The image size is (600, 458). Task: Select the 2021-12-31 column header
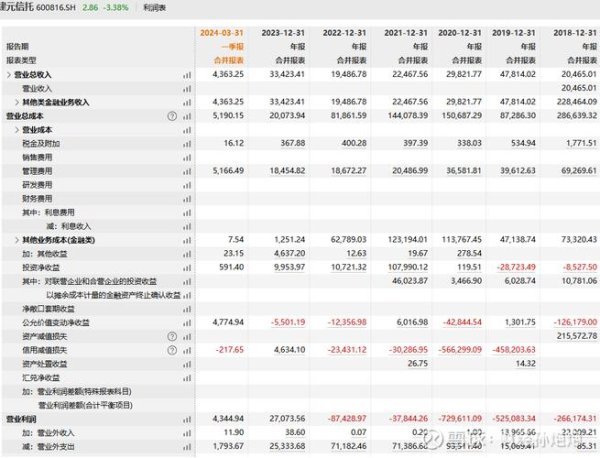coord(406,33)
